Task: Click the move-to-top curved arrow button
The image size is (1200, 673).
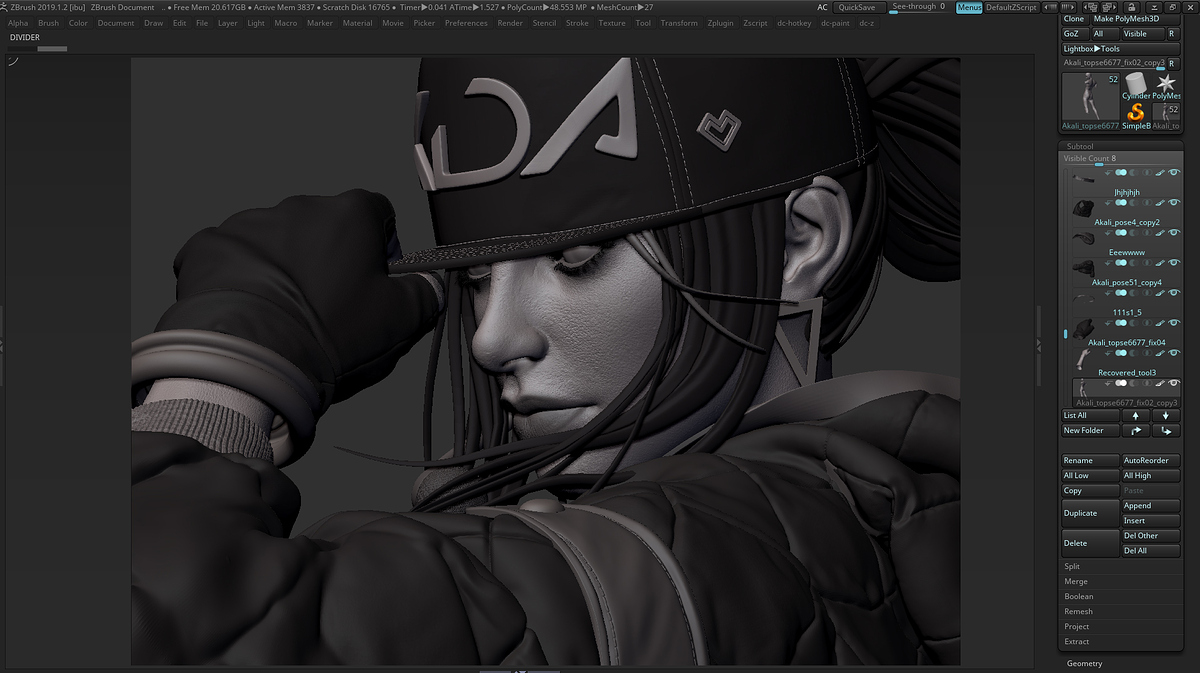Action: pyautogui.click(x=1134, y=430)
